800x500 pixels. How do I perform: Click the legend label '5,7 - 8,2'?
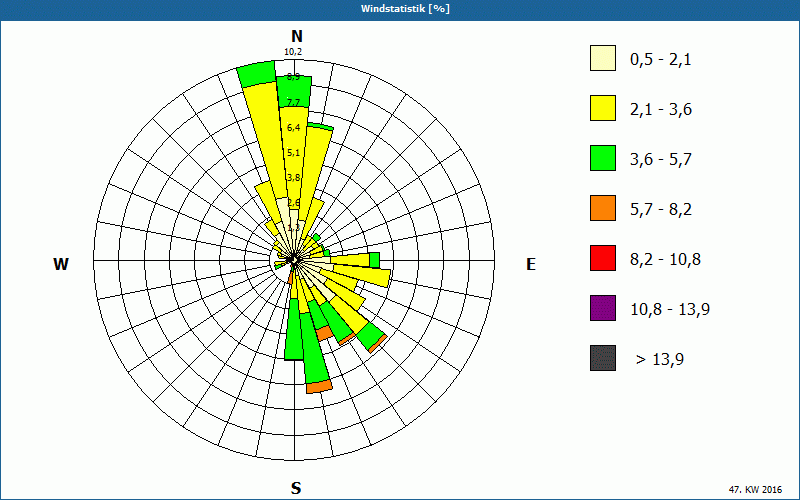pyautogui.click(x=661, y=210)
